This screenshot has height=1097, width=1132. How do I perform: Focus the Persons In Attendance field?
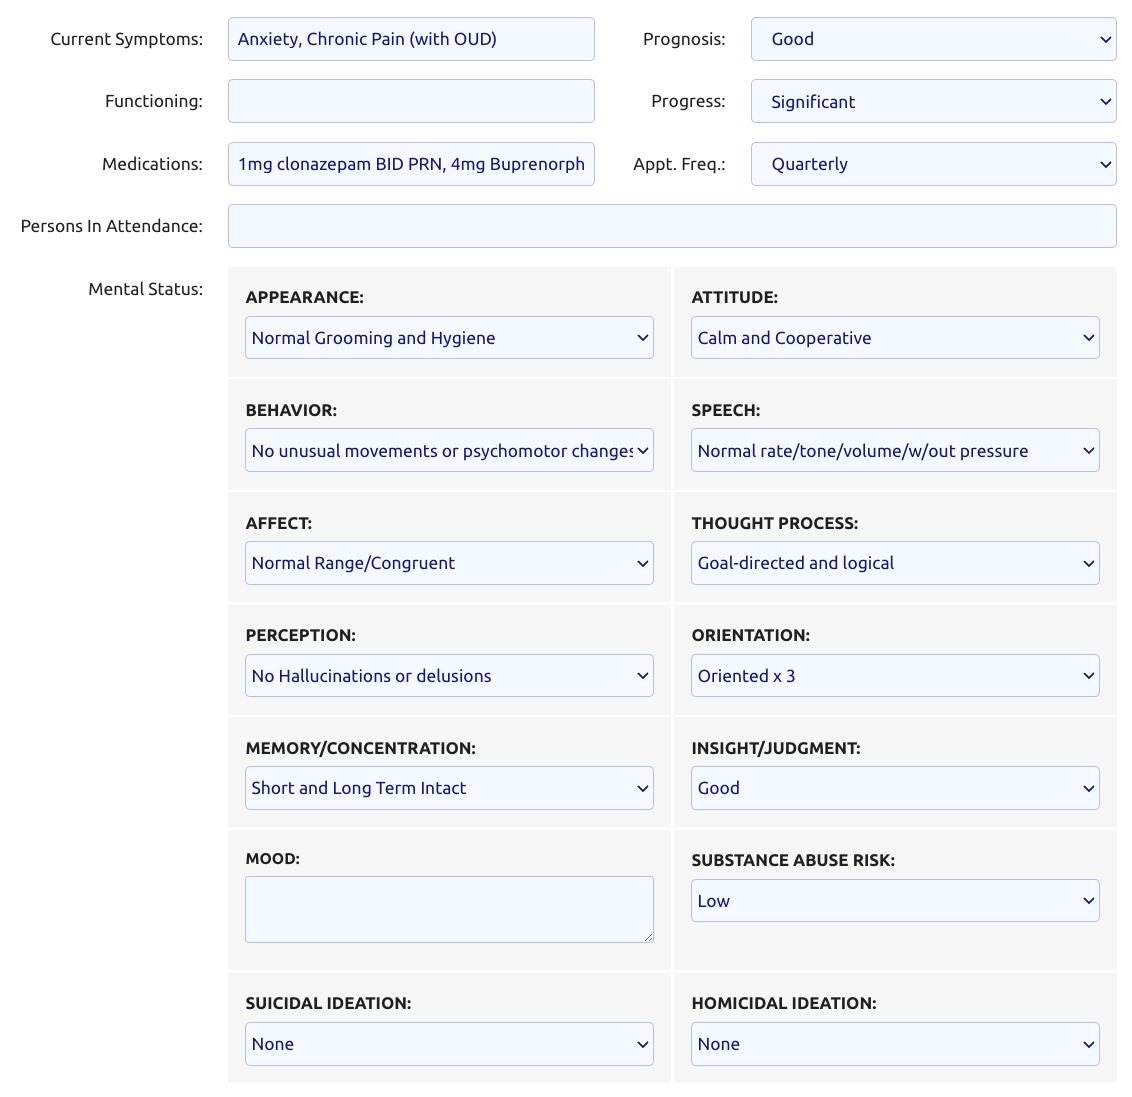[672, 226]
